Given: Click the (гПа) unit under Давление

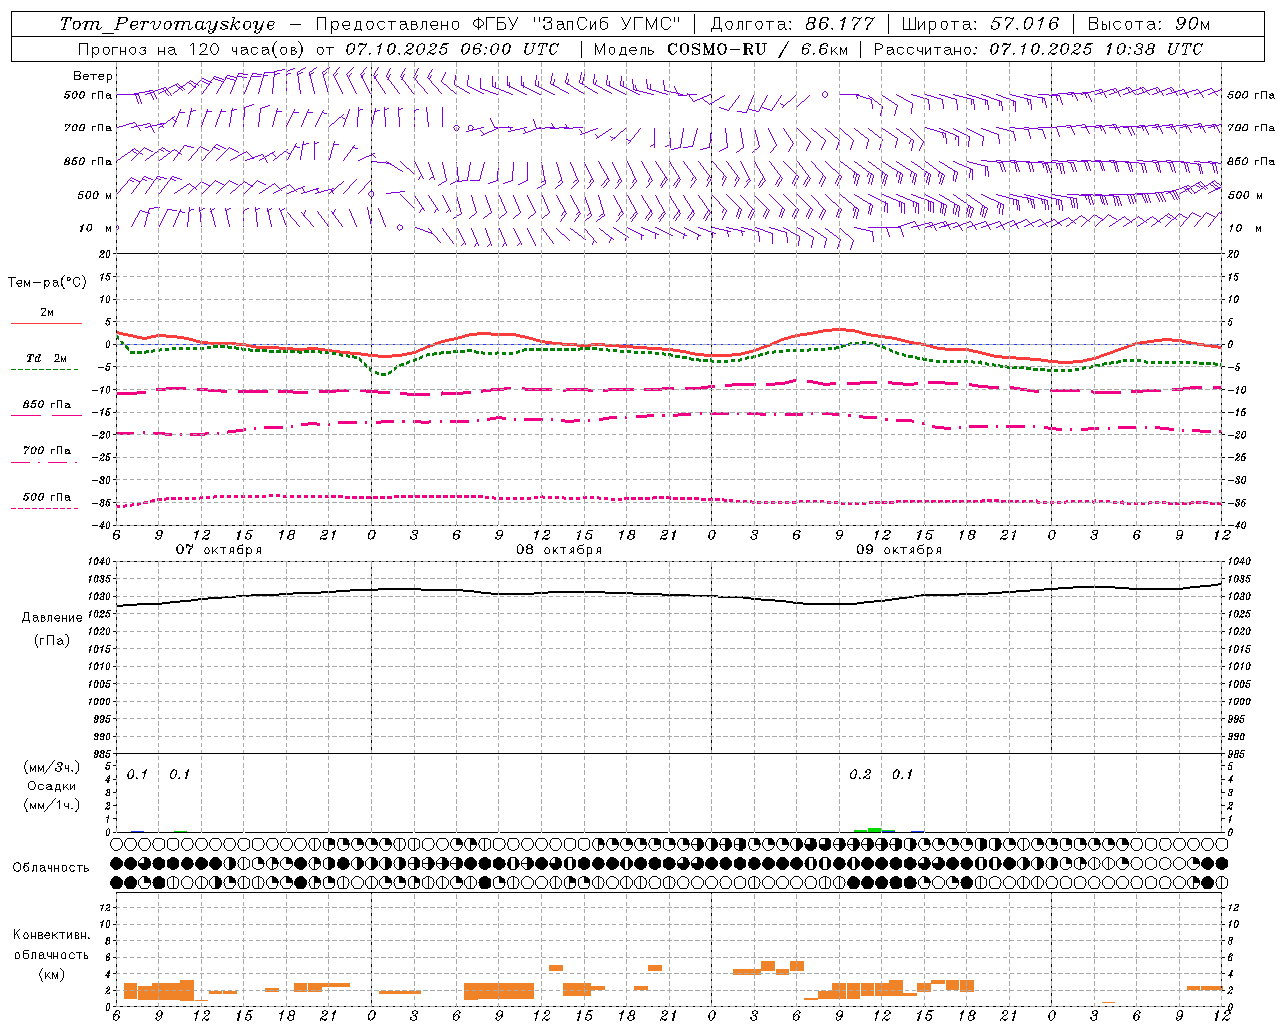Looking at the screenshot, I should 52,640.
